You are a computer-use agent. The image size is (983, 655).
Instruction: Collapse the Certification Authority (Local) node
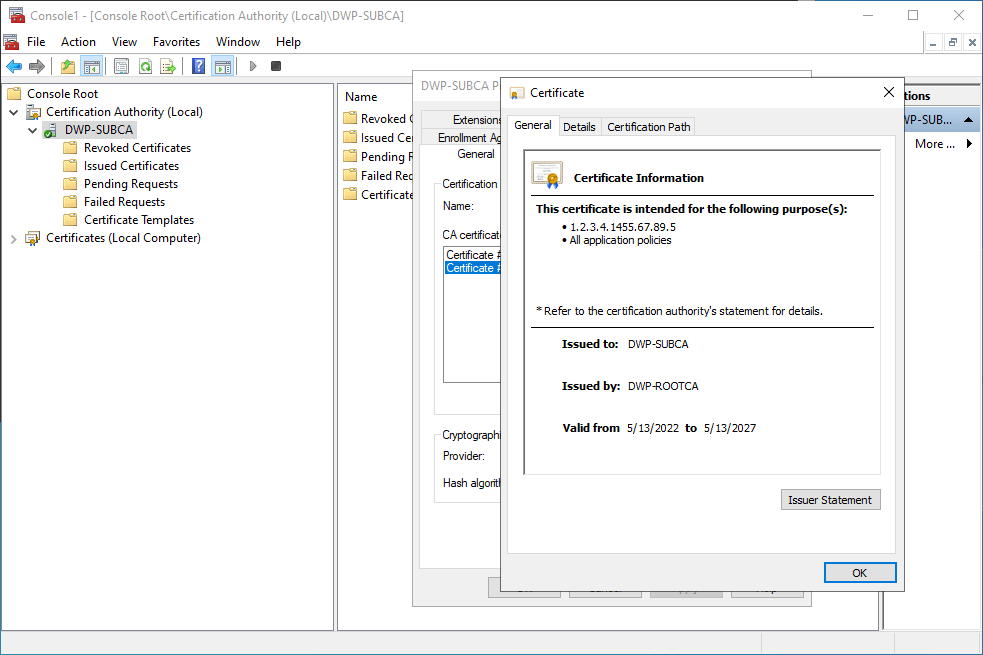[14, 112]
